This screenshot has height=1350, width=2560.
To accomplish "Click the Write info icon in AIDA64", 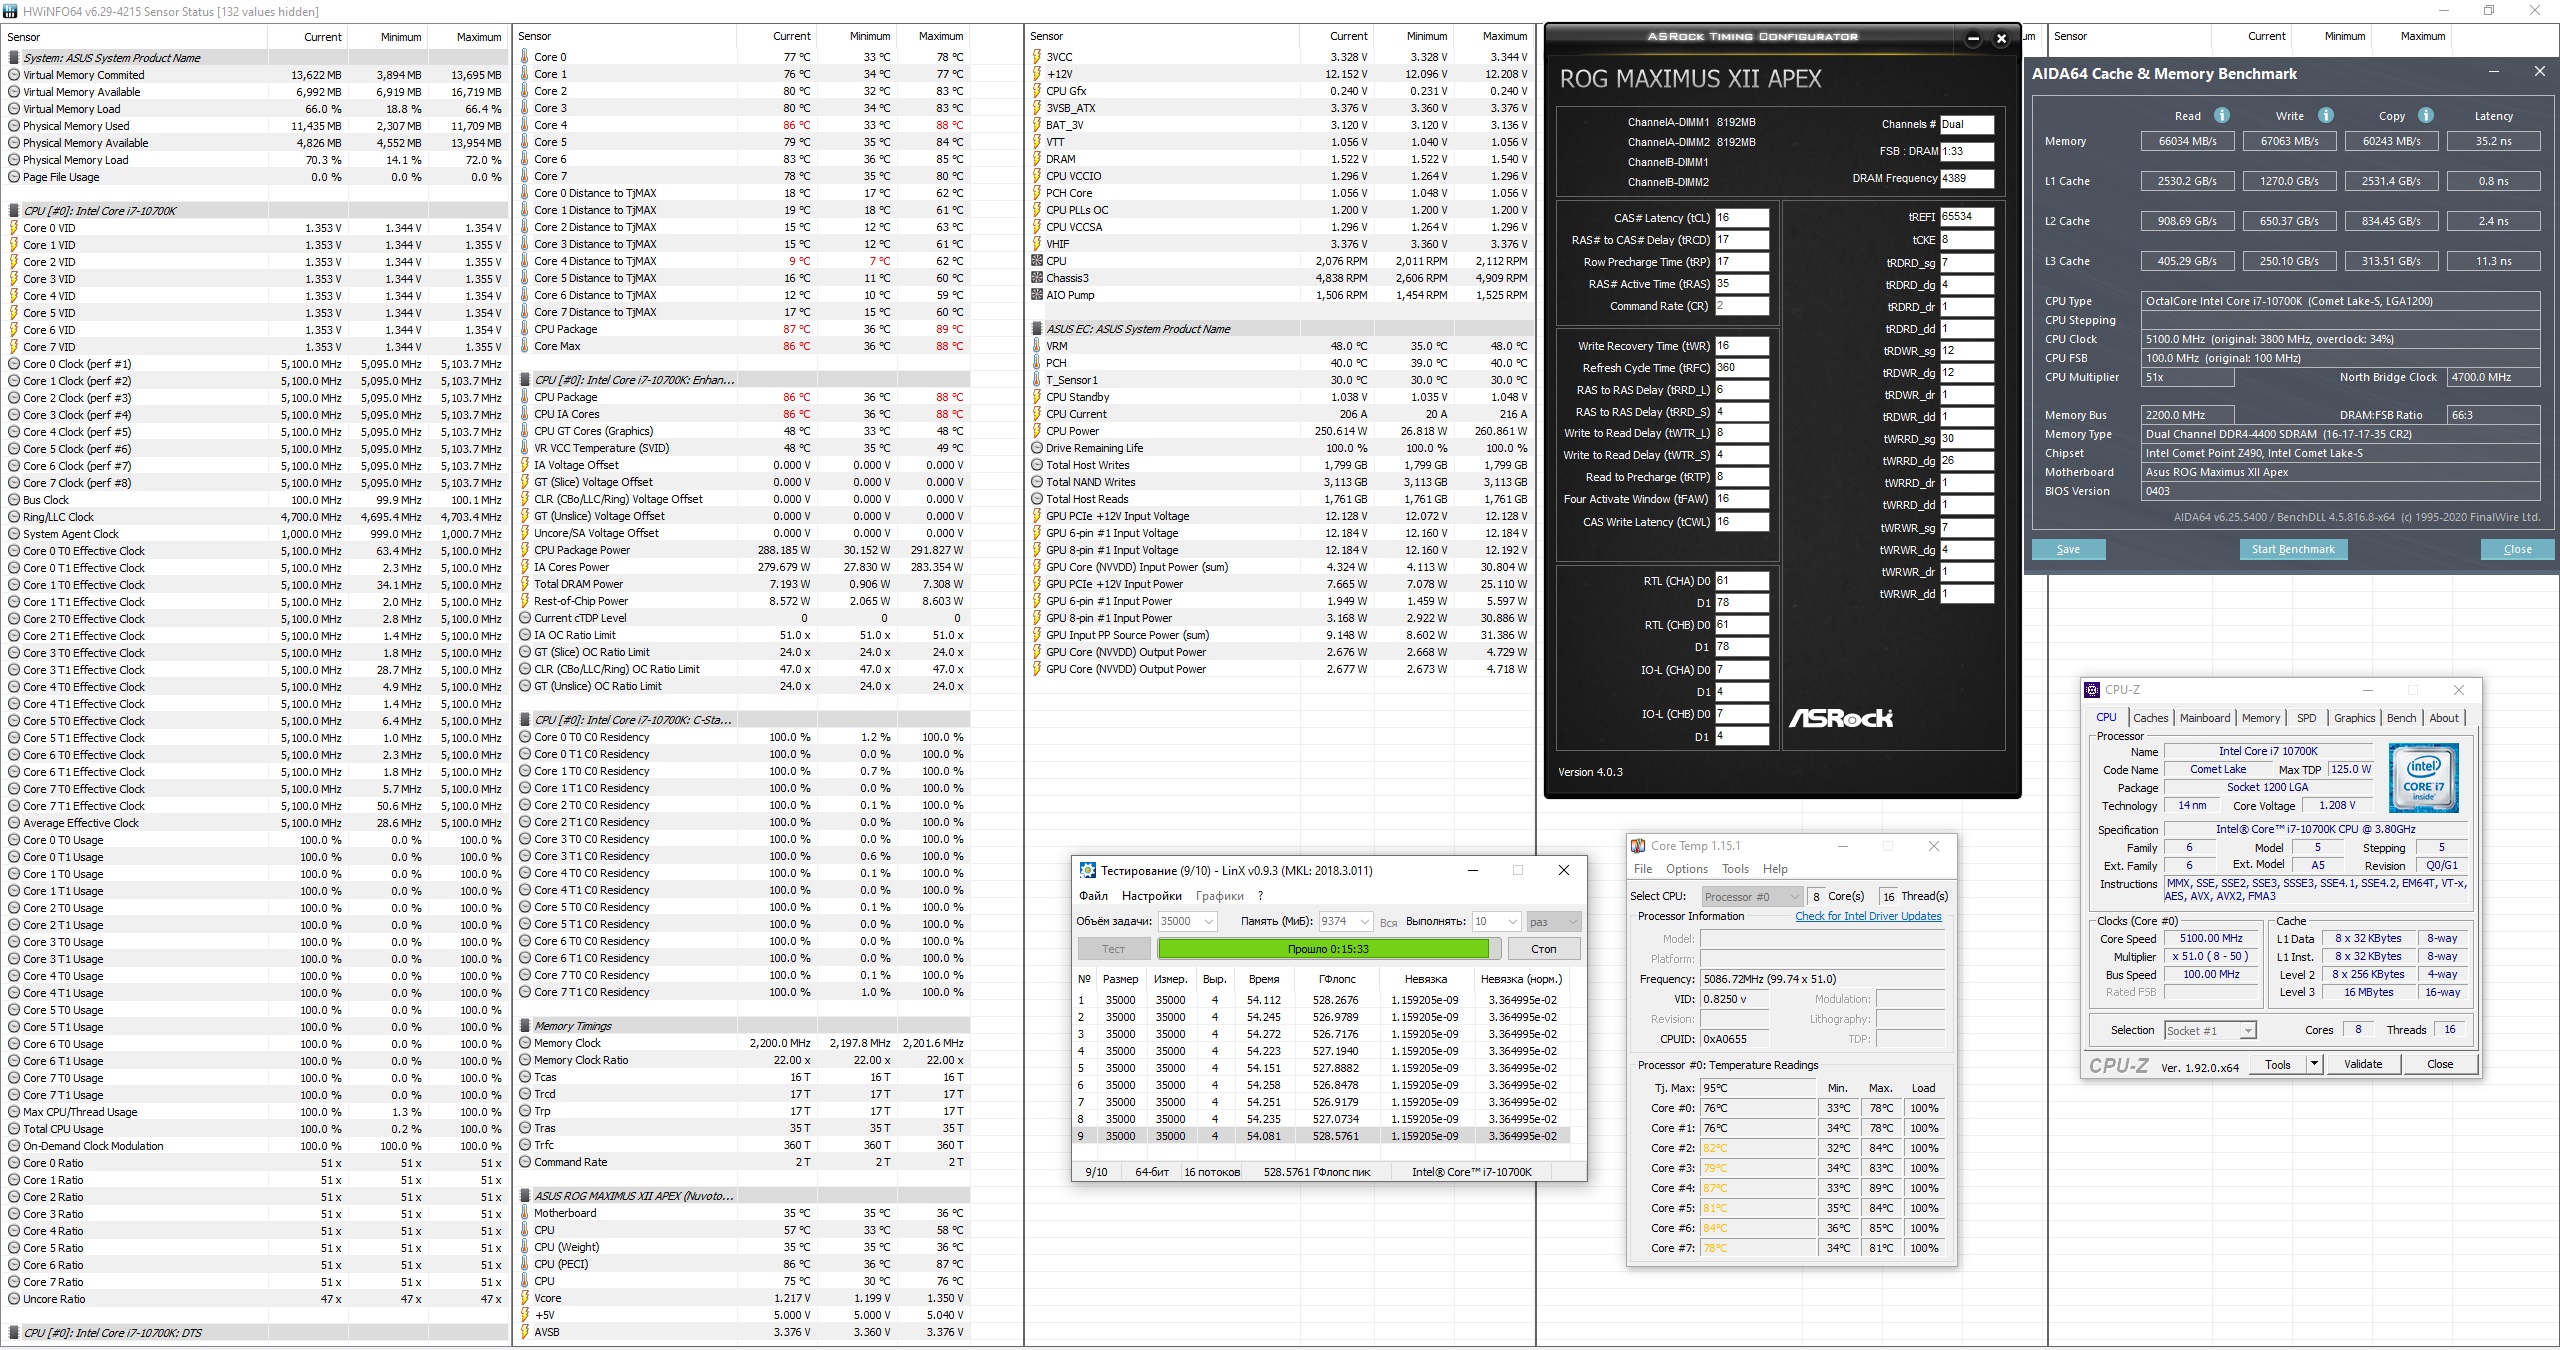I will coord(2325,115).
